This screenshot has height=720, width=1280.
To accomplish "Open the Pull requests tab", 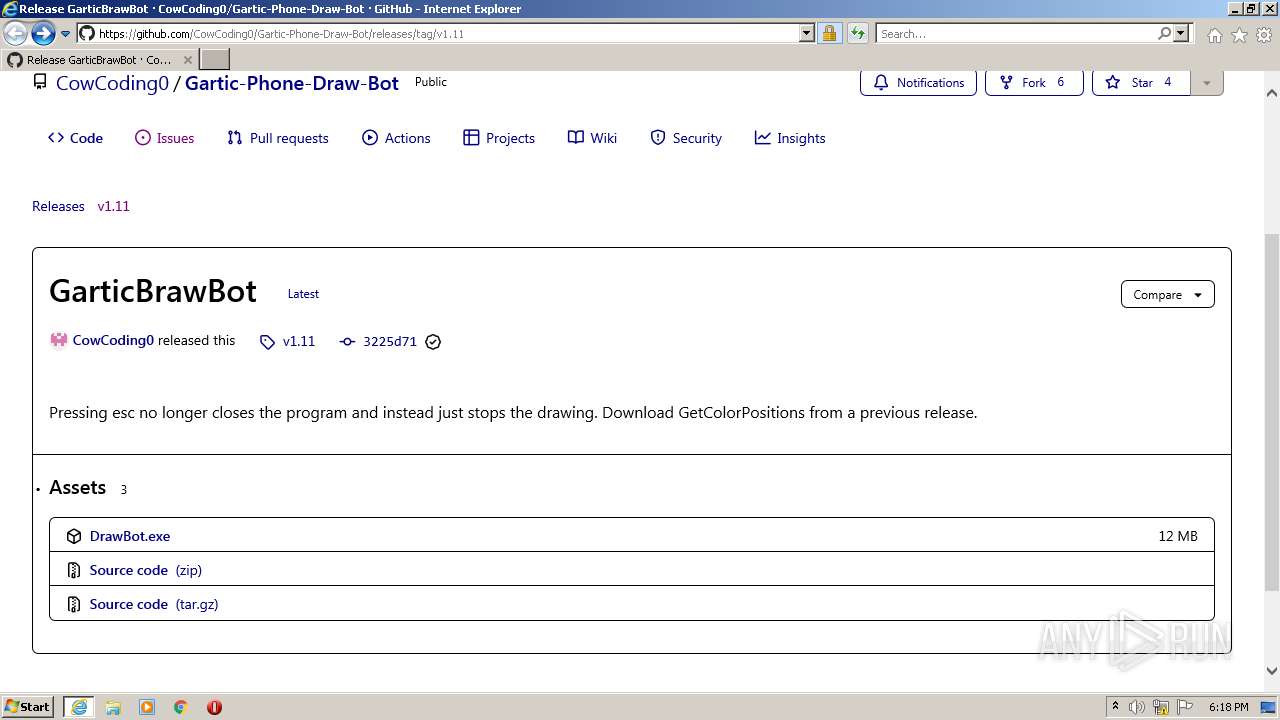I will pyautogui.click(x=278, y=138).
